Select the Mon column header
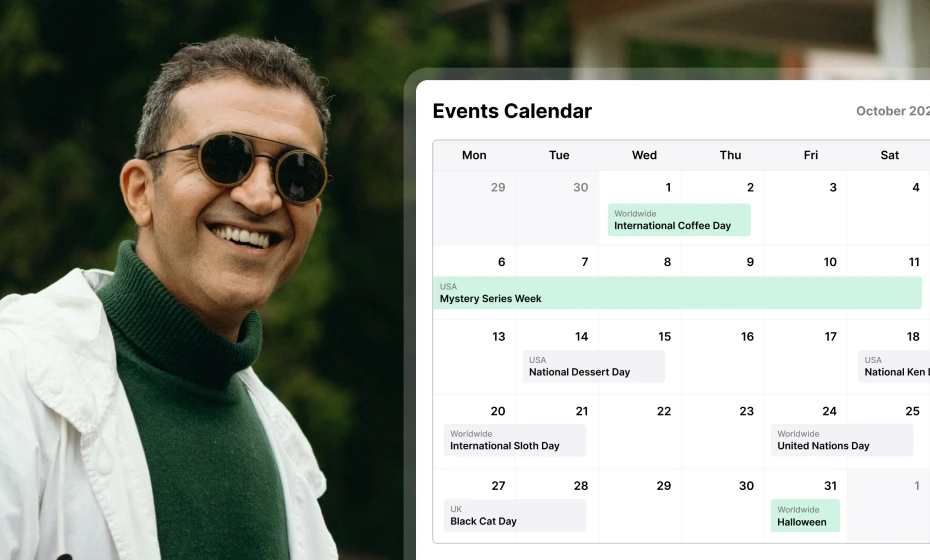Viewport: 930px width, 560px height. click(x=474, y=155)
